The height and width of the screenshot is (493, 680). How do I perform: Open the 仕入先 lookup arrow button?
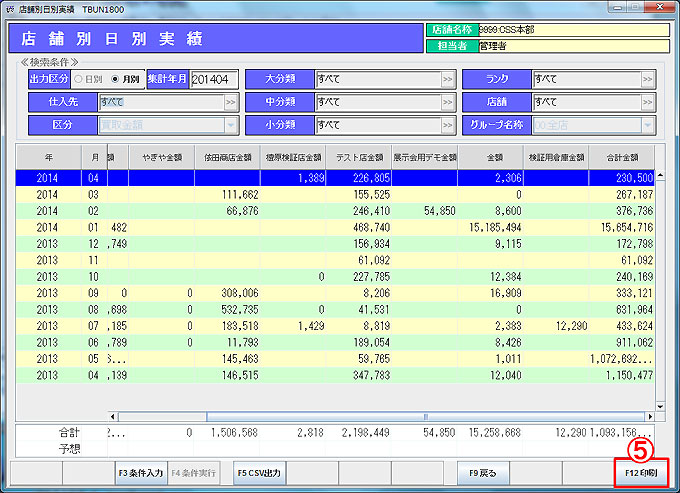pyautogui.click(x=231, y=102)
